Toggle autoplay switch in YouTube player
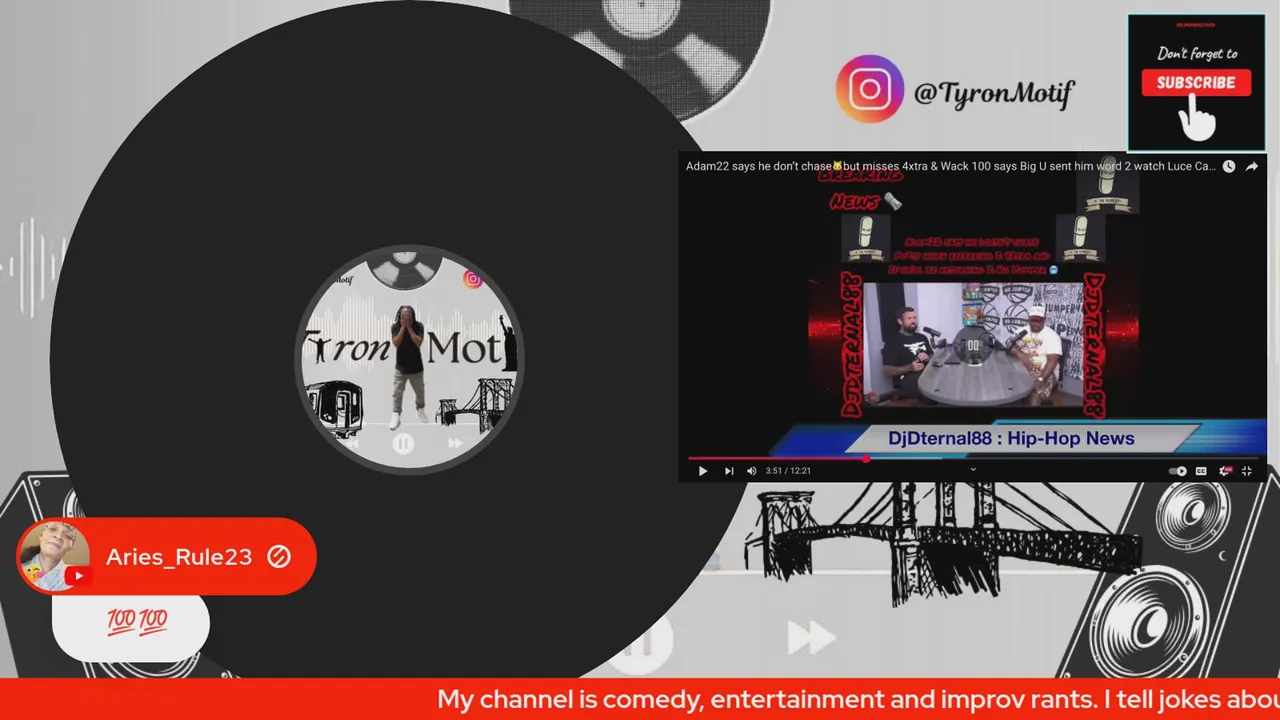 1178,471
